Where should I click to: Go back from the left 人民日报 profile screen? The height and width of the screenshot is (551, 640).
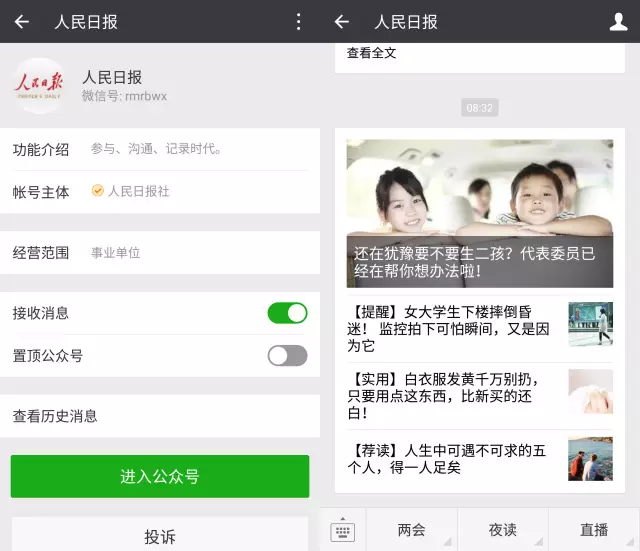[22, 22]
